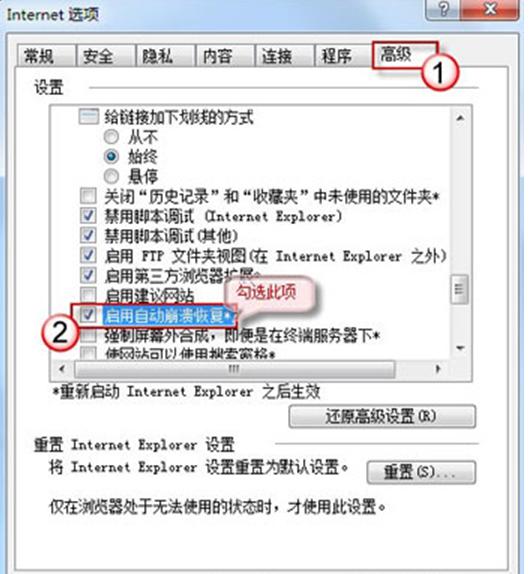Click the underline links category icon
This screenshot has width=530, height=574.
(x=89, y=117)
